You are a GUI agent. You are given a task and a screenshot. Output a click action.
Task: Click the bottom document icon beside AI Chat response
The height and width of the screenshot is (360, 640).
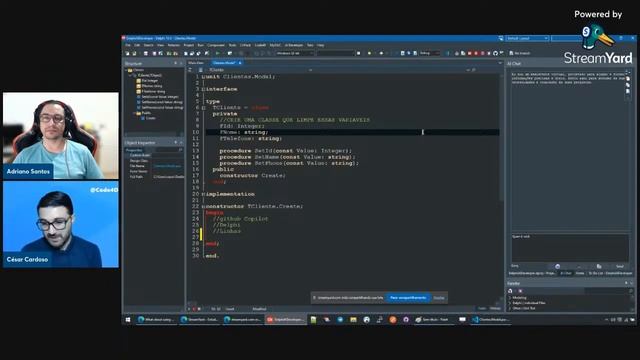point(628,91)
